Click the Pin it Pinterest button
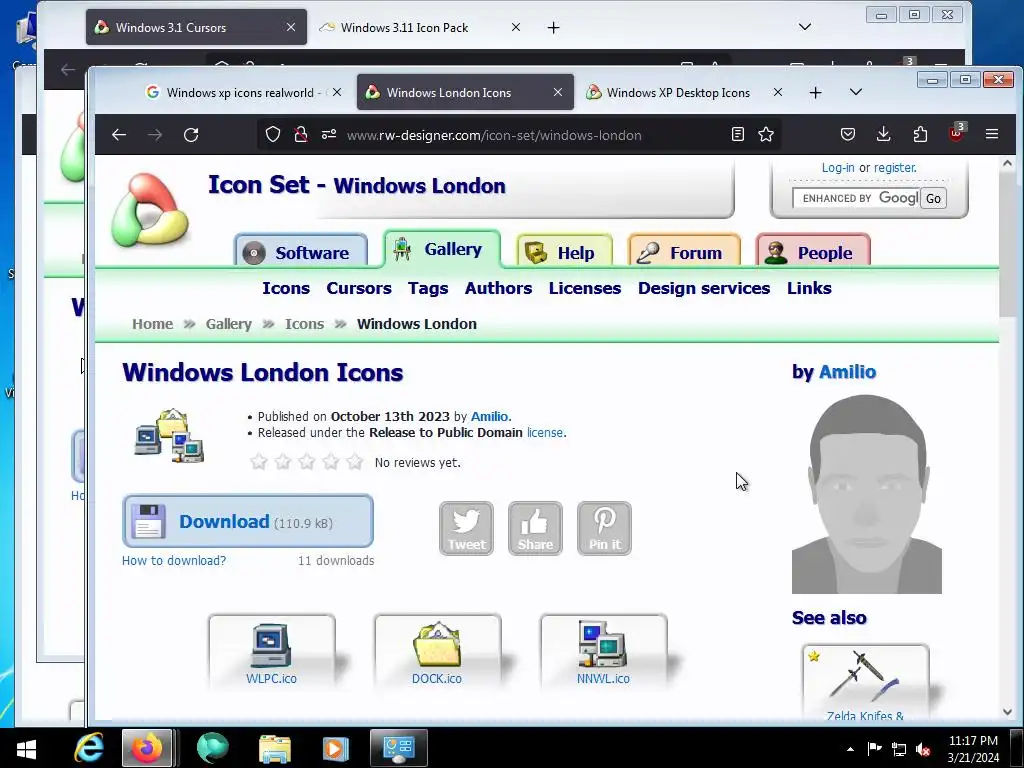 click(605, 528)
